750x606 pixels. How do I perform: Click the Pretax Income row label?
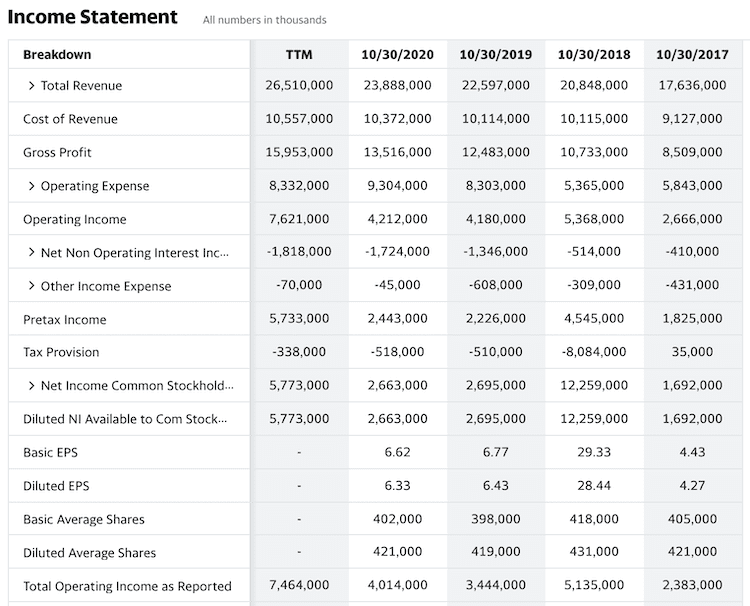pyautogui.click(x=65, y=320)
